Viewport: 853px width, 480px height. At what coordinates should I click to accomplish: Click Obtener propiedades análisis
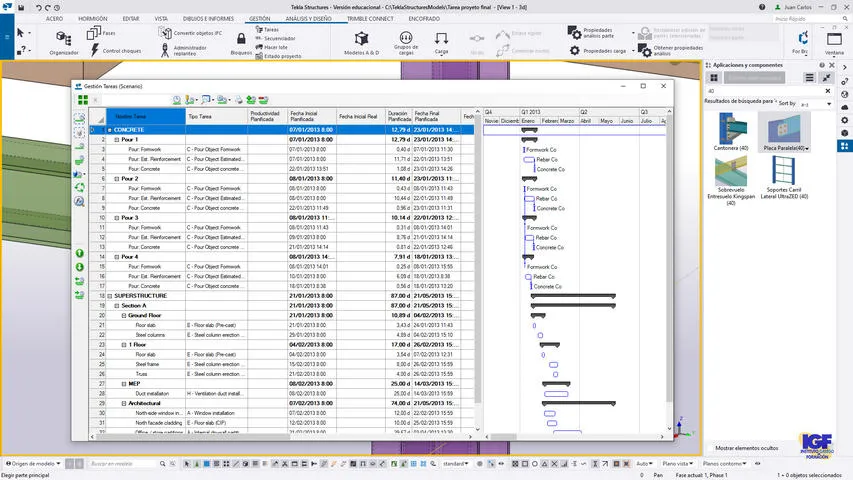[671, 51]
